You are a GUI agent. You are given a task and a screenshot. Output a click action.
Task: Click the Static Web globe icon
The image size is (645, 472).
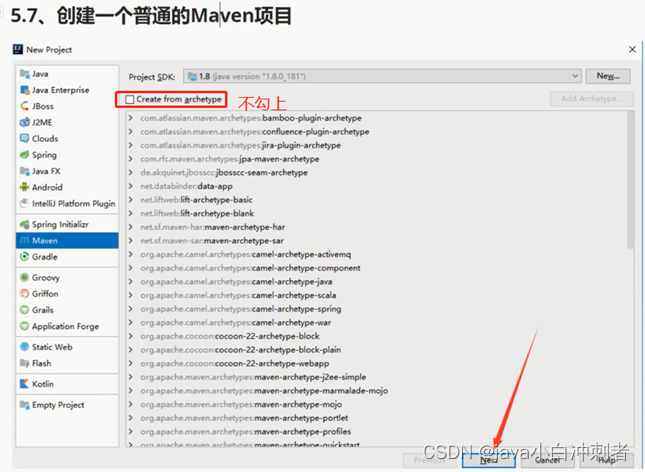pos(24,347)
